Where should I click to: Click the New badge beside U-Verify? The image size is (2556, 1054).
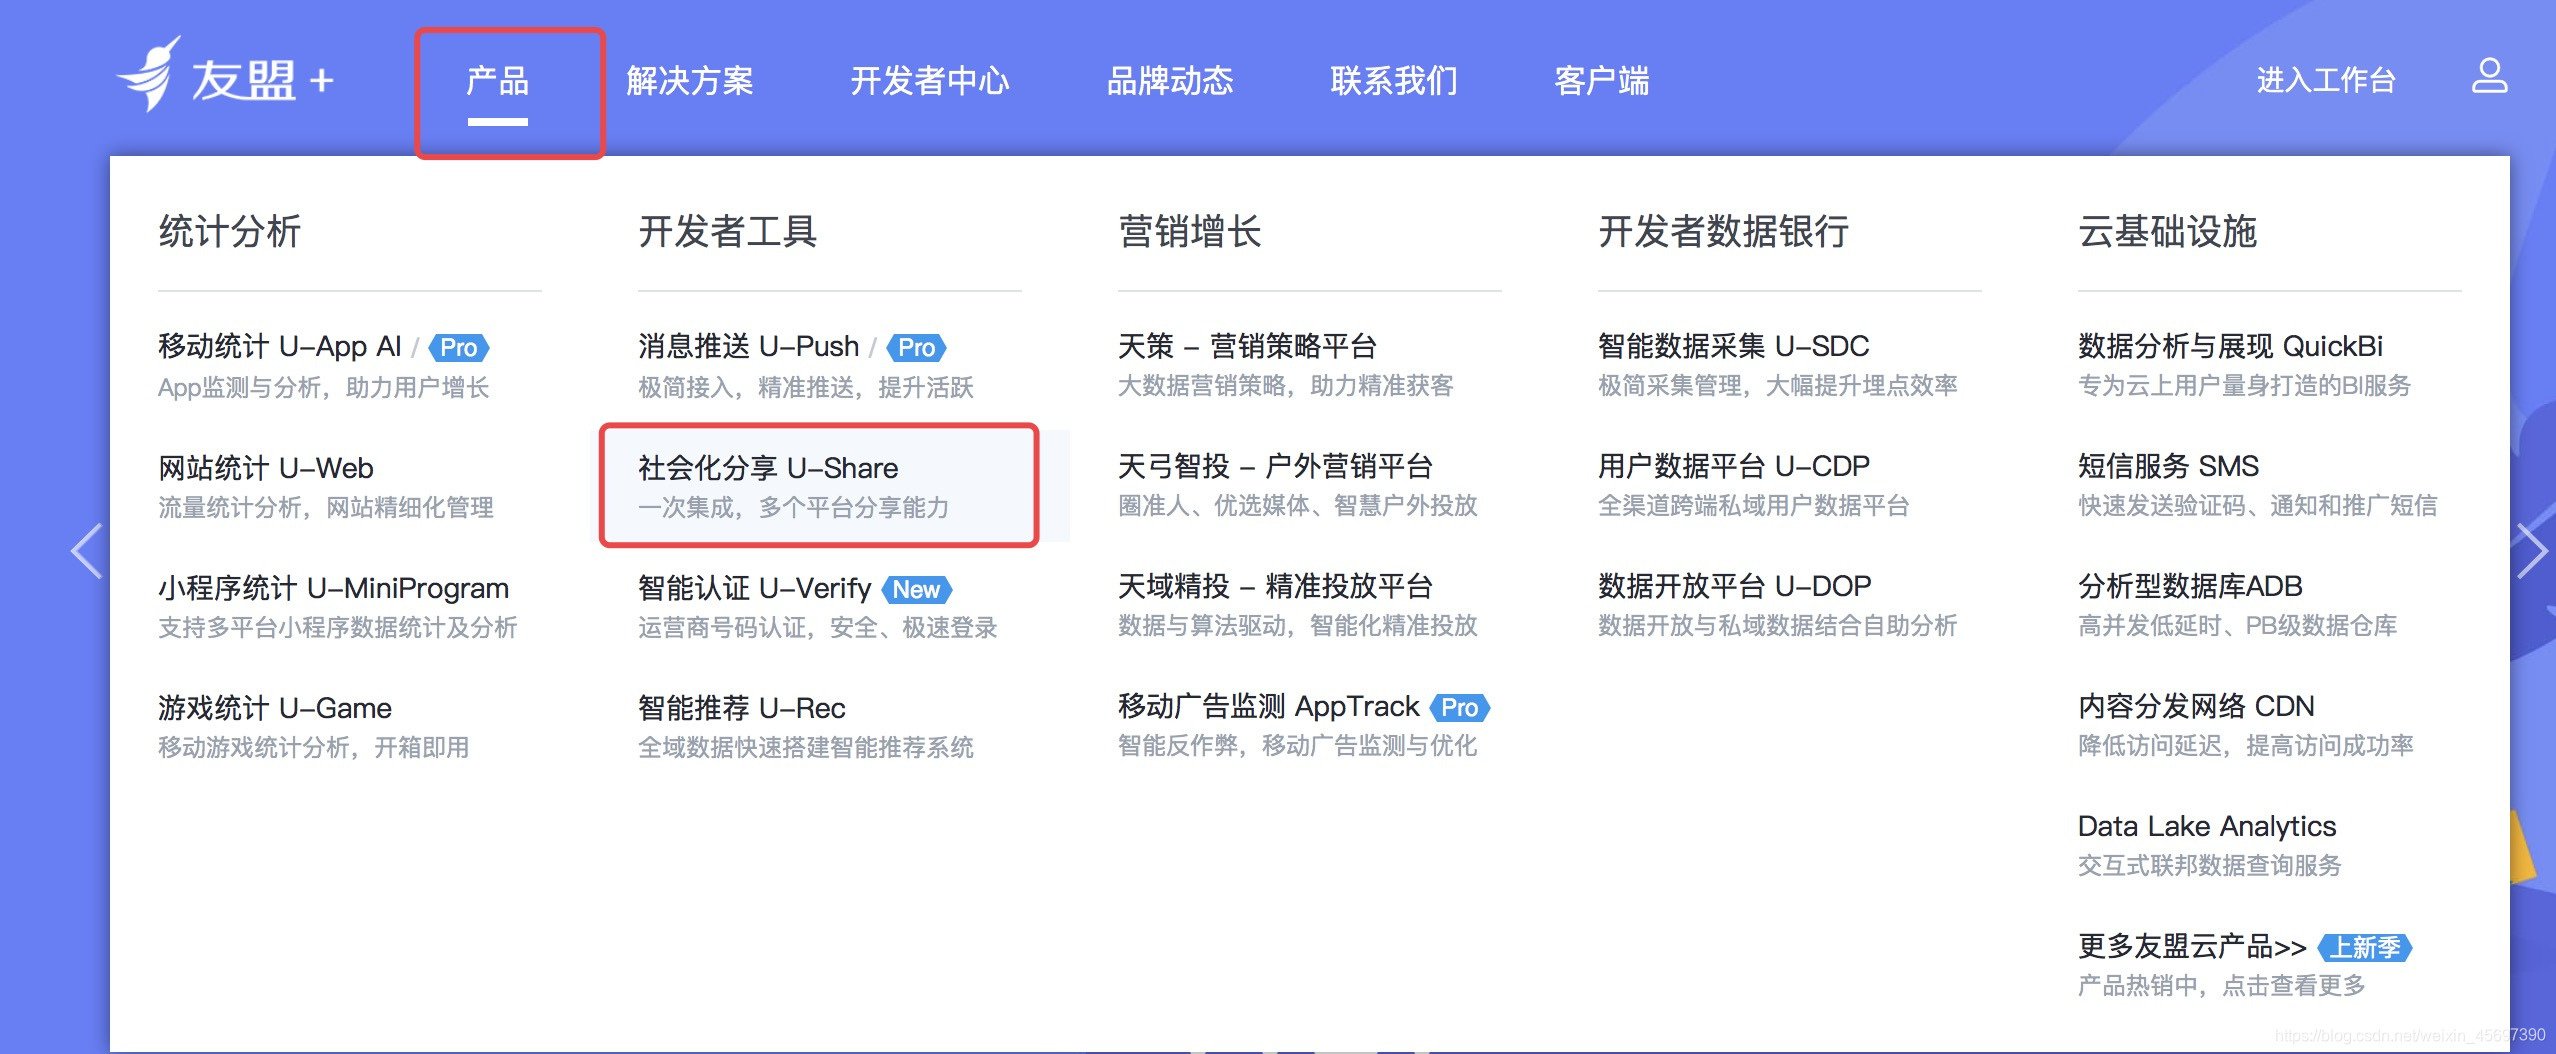pyautogui.click(x=916, y=589)
